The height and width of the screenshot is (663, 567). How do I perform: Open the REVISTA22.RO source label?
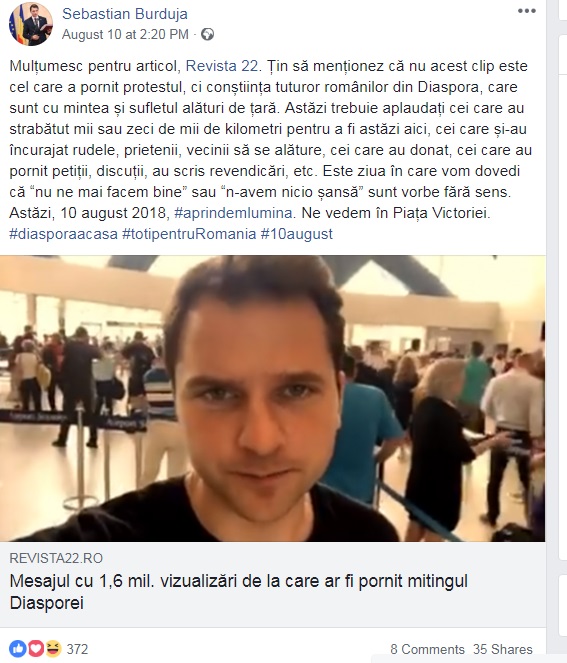point(56,558)
